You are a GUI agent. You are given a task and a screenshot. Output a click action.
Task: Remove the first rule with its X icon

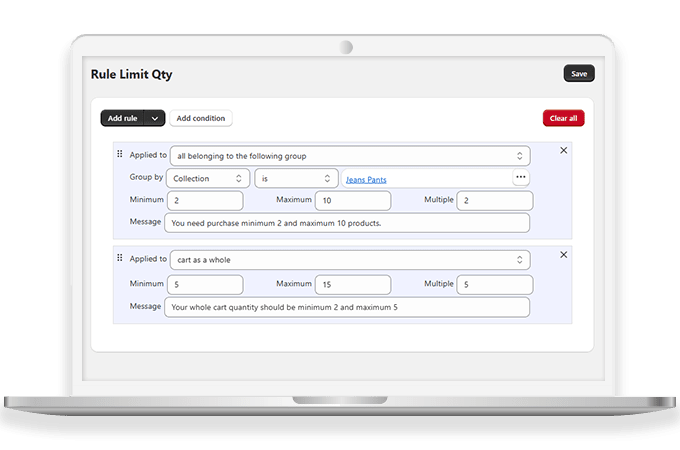(563, 150)
